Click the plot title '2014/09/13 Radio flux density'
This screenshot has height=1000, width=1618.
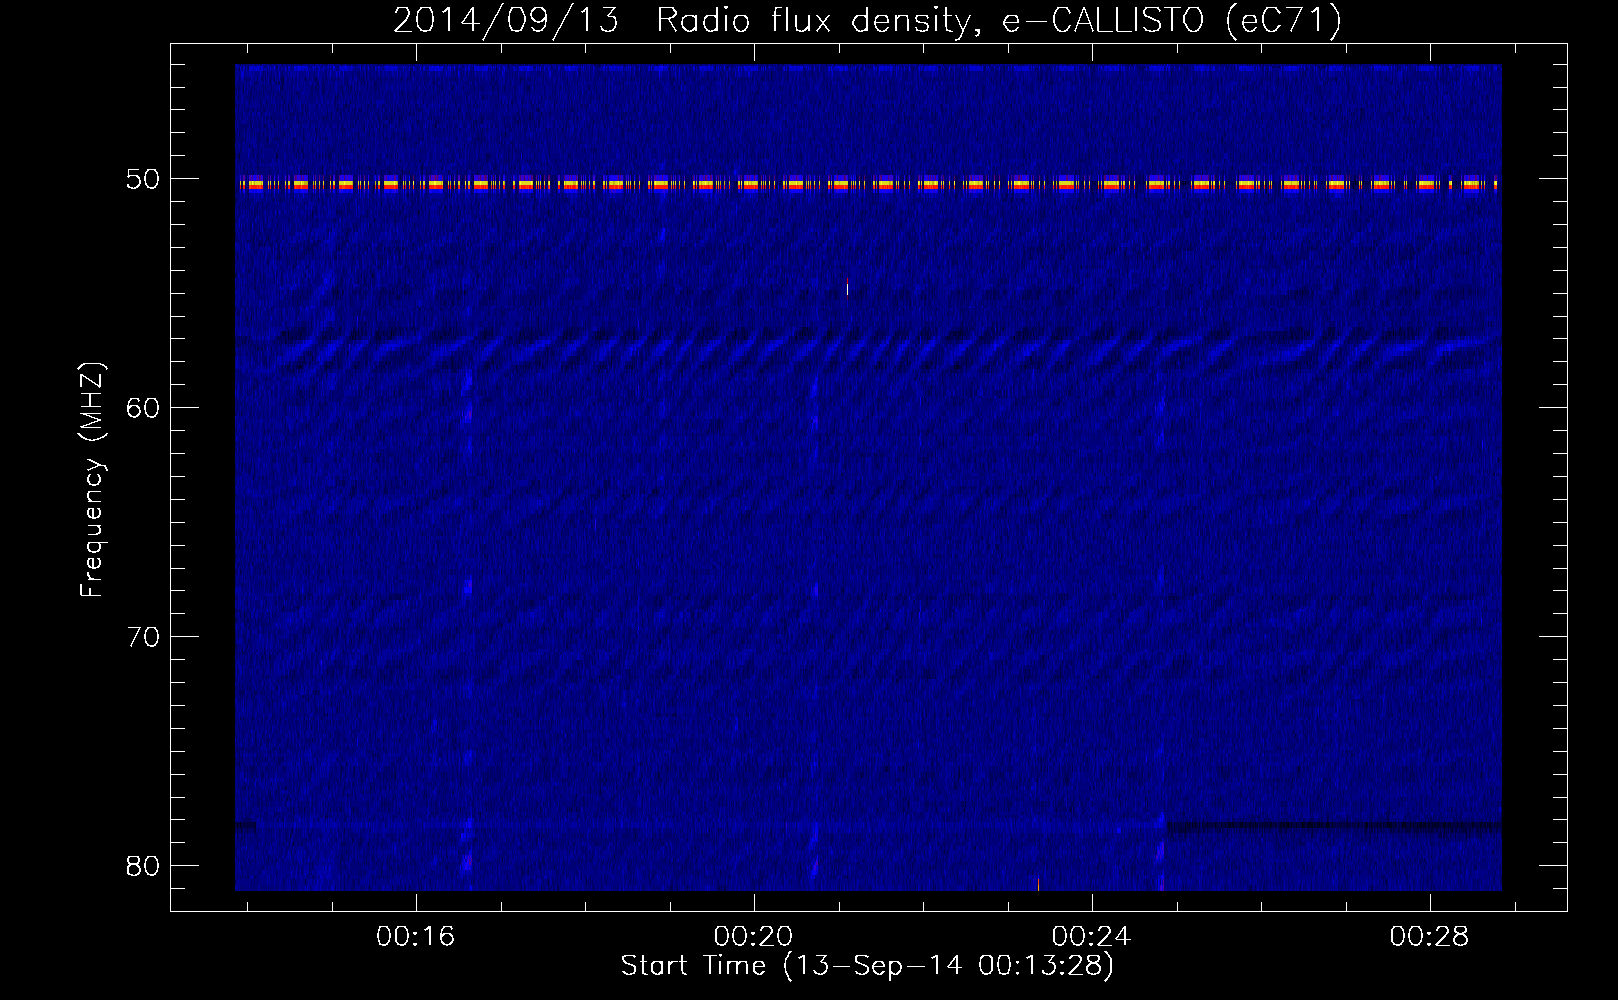click(x=867, y=20)
